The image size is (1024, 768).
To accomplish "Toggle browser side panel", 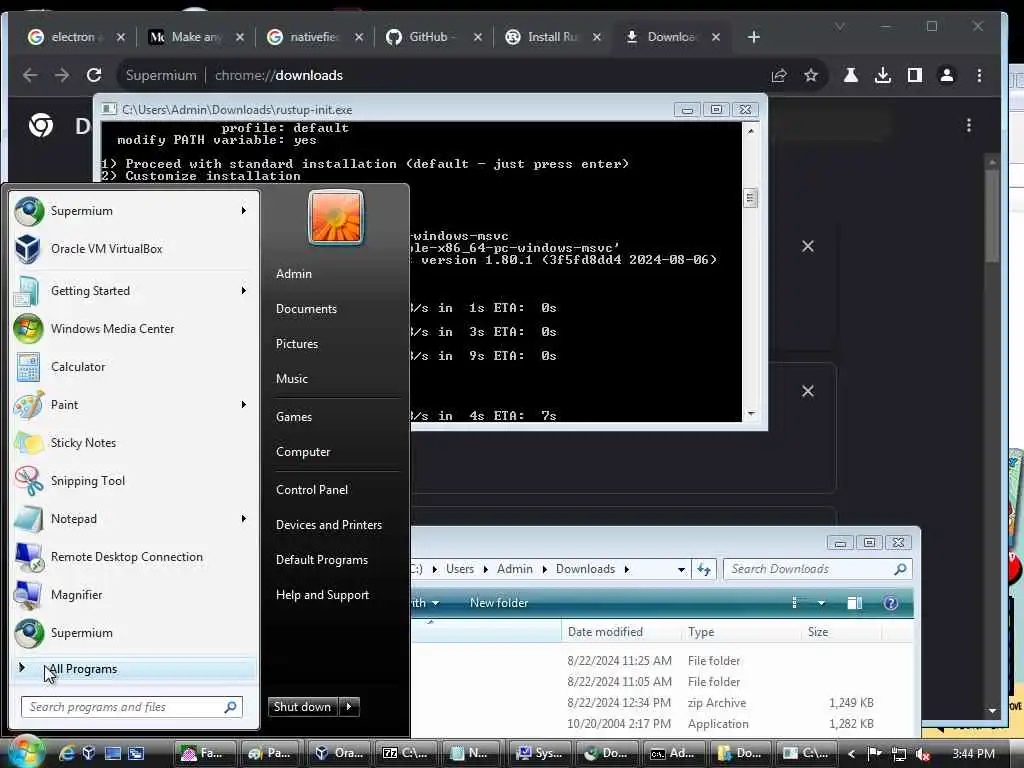I will pos(915,76).
